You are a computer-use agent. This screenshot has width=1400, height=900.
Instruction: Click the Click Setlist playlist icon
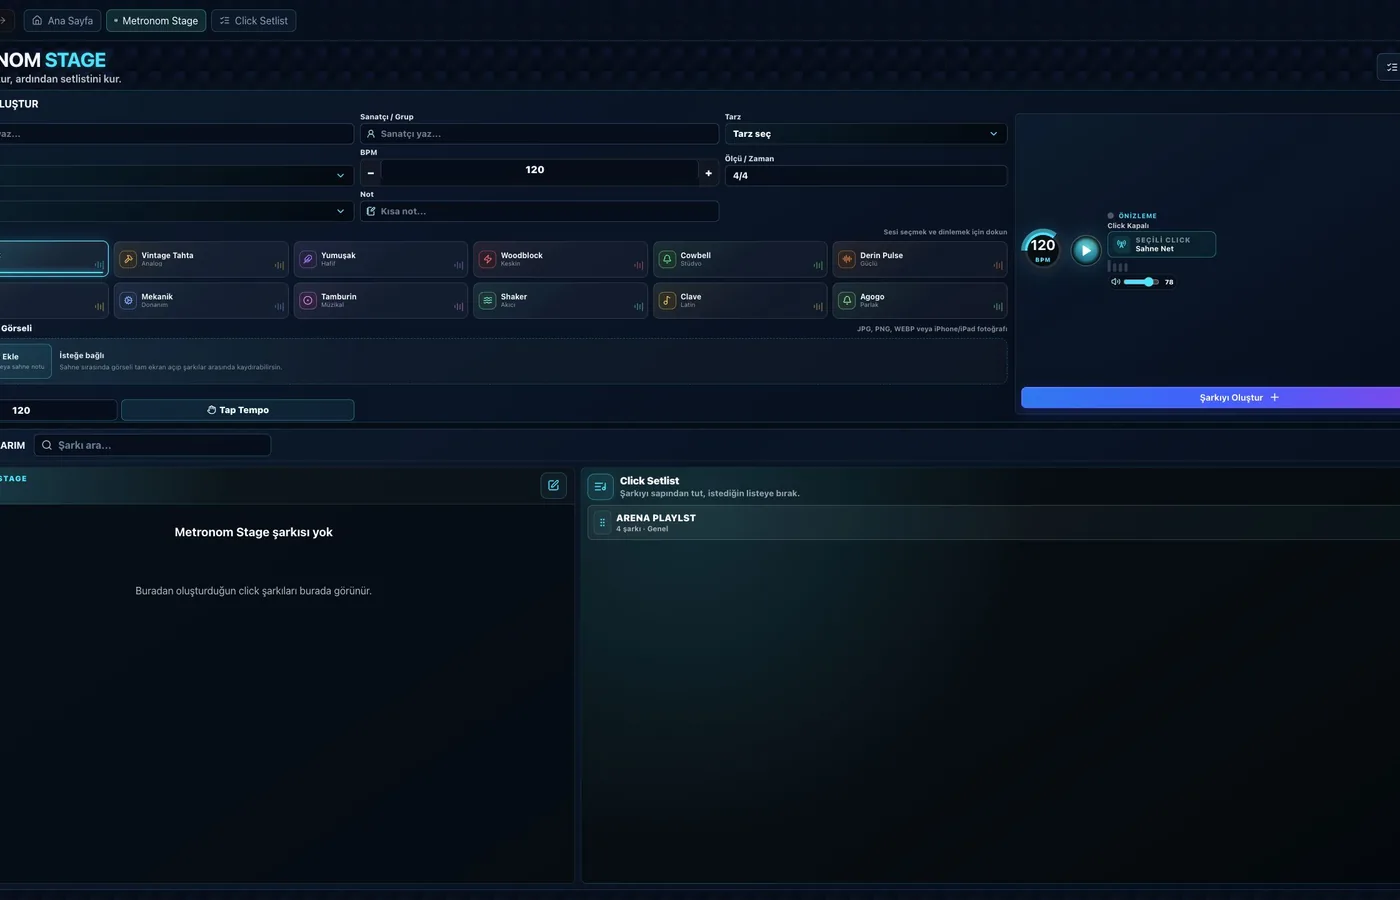coord(600,486)
